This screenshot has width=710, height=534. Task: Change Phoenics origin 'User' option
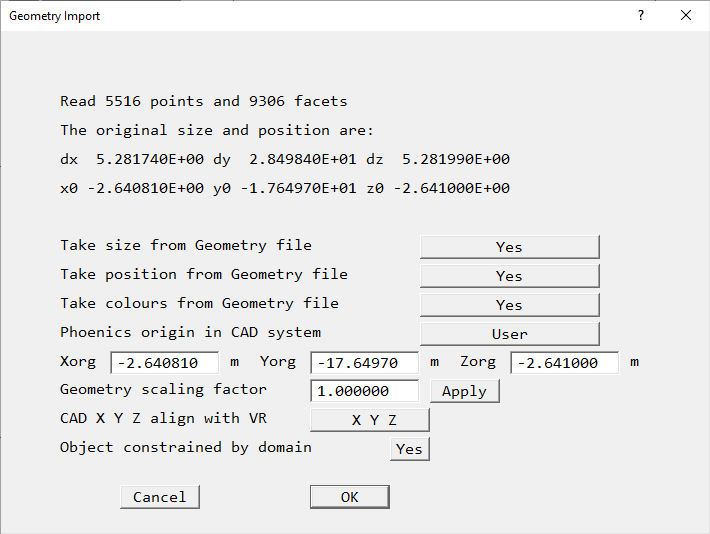click(x=509, y=334)
